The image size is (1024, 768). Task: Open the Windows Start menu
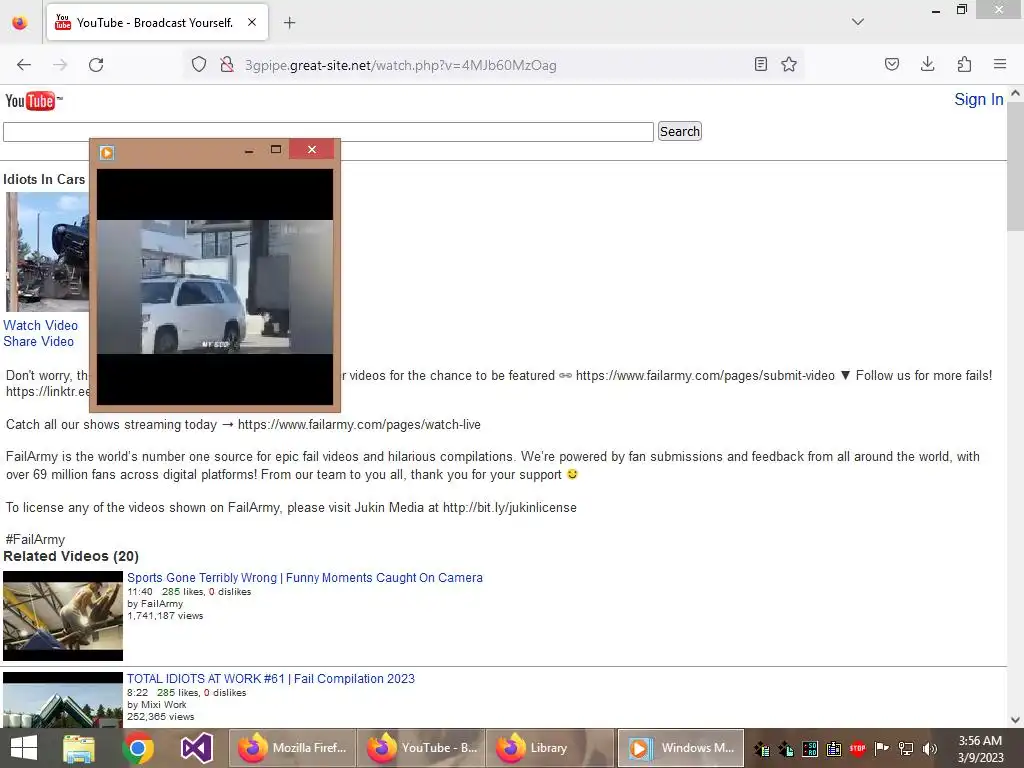pos(24,748)
